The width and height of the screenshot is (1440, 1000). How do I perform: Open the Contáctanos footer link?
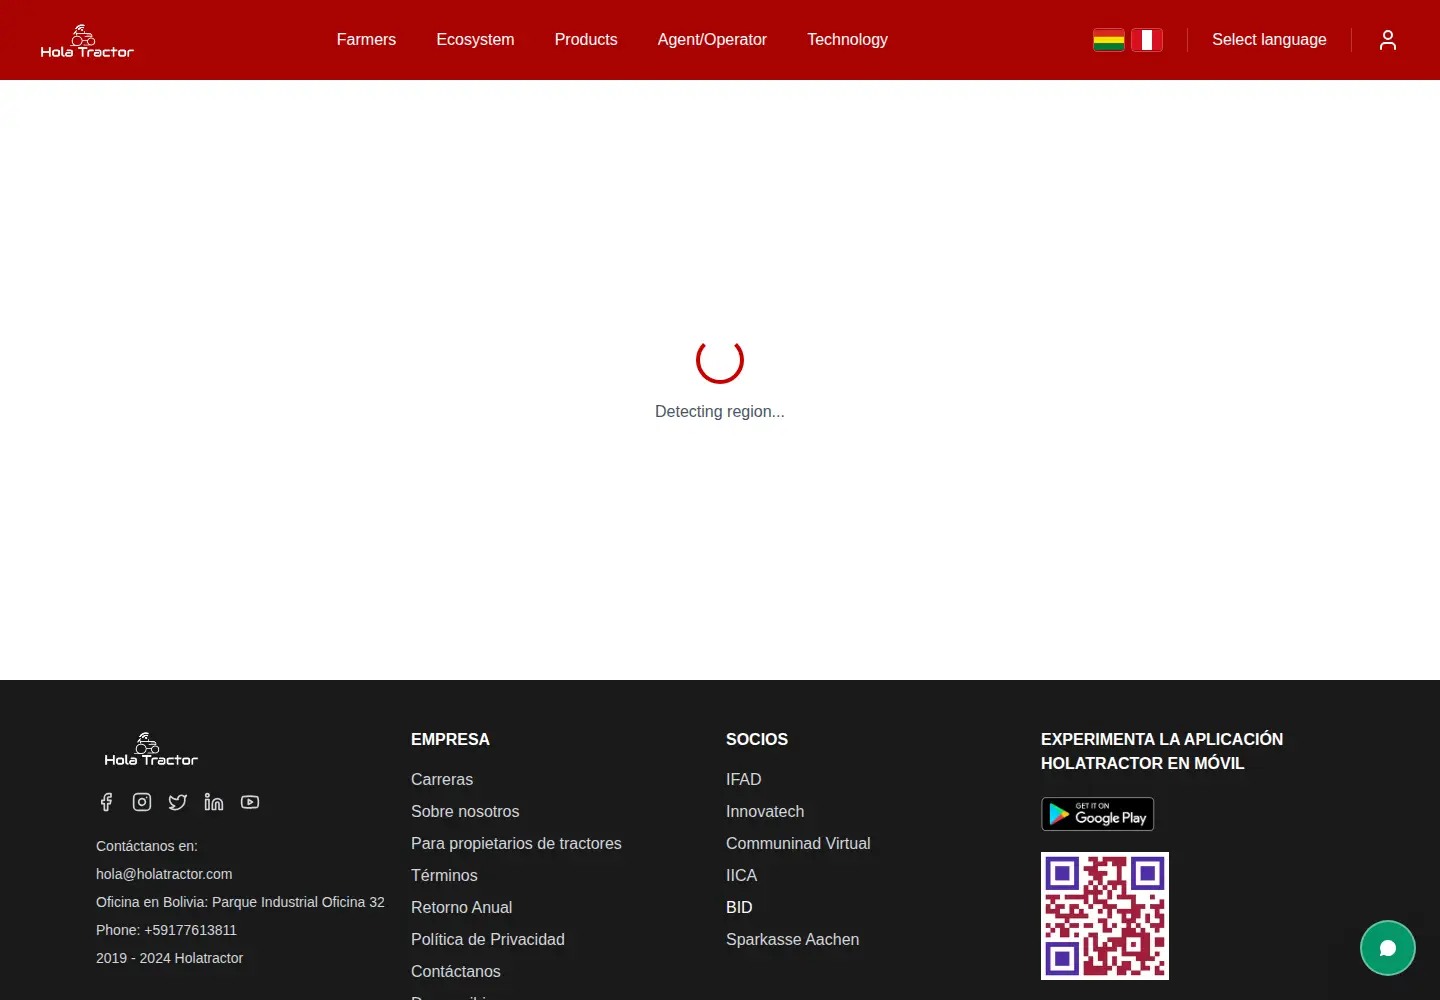click(x=456, y=971)
